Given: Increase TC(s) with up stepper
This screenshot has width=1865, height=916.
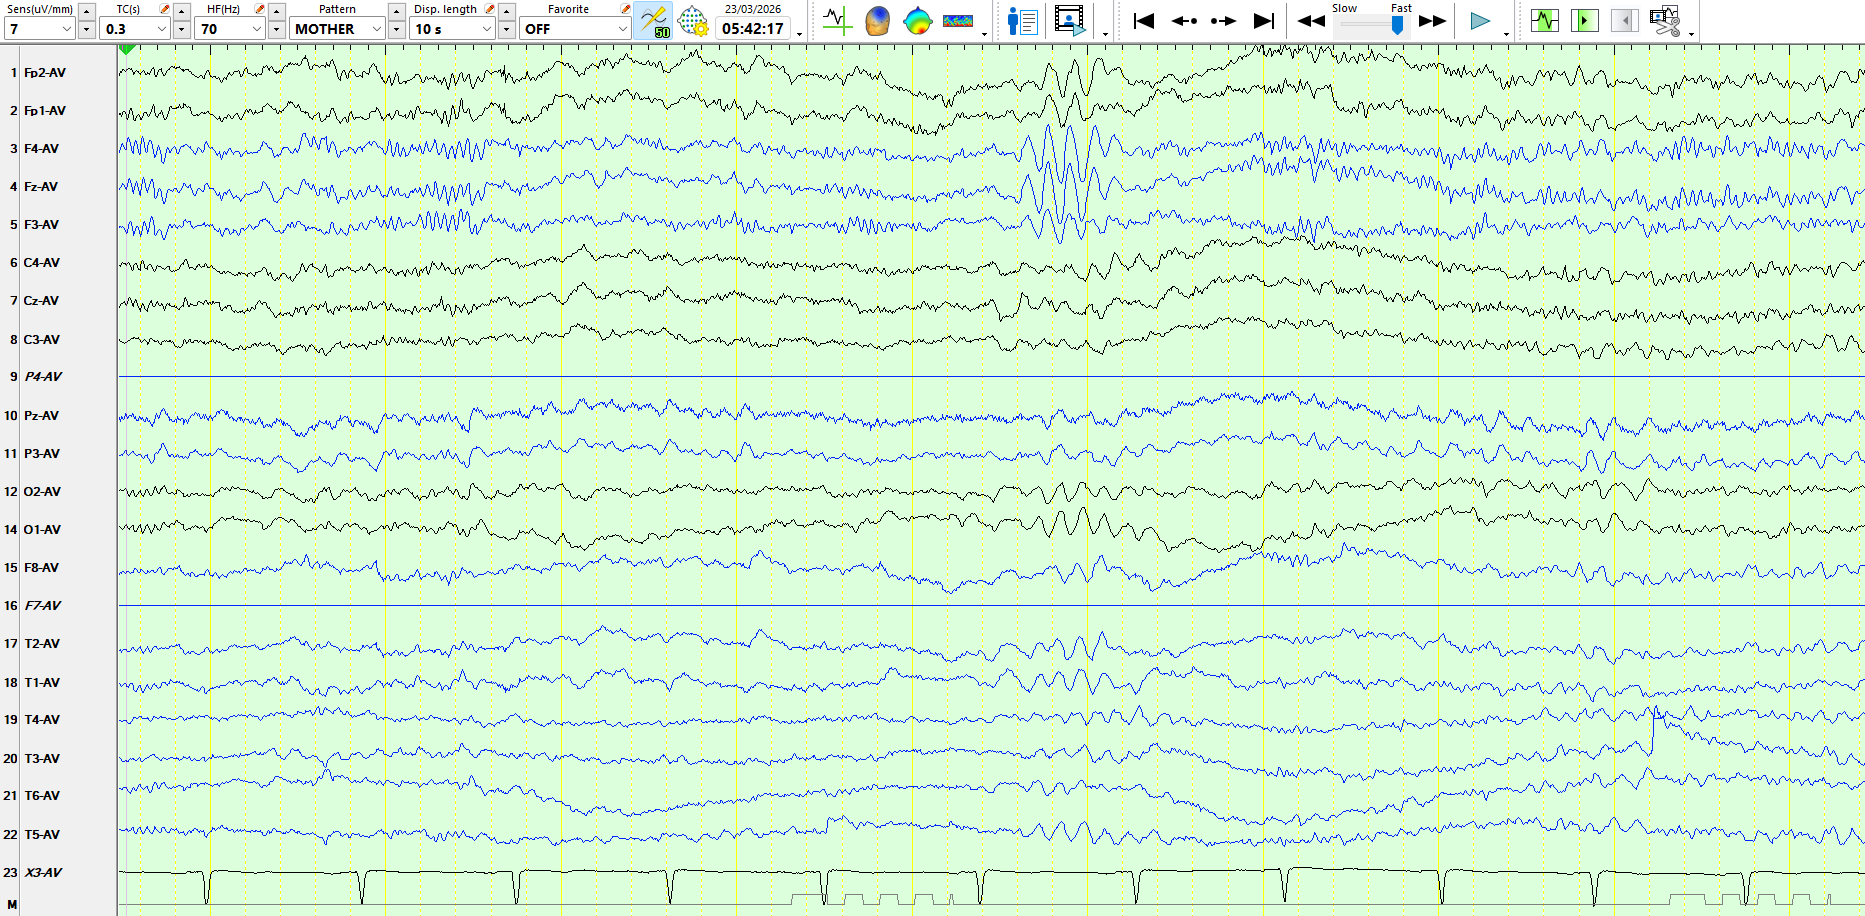Looking at the screenshot, I should click(181, 11).
